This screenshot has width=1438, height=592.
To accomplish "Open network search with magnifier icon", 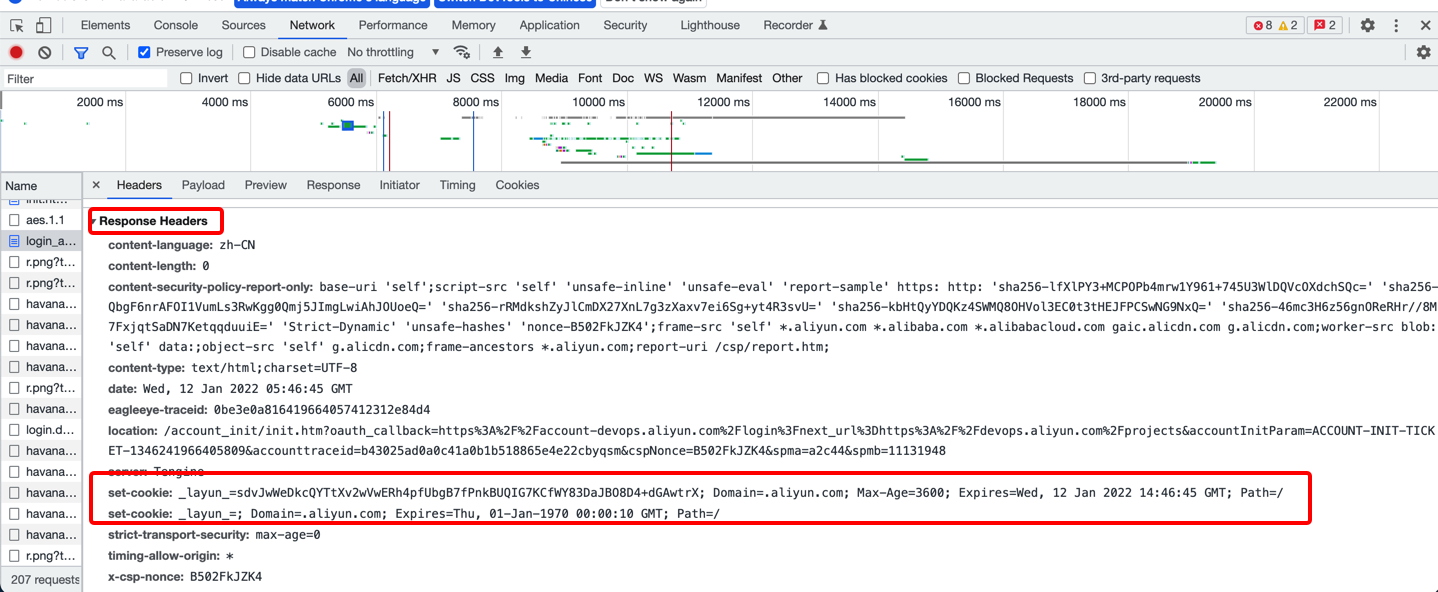I will pos(108,52).
